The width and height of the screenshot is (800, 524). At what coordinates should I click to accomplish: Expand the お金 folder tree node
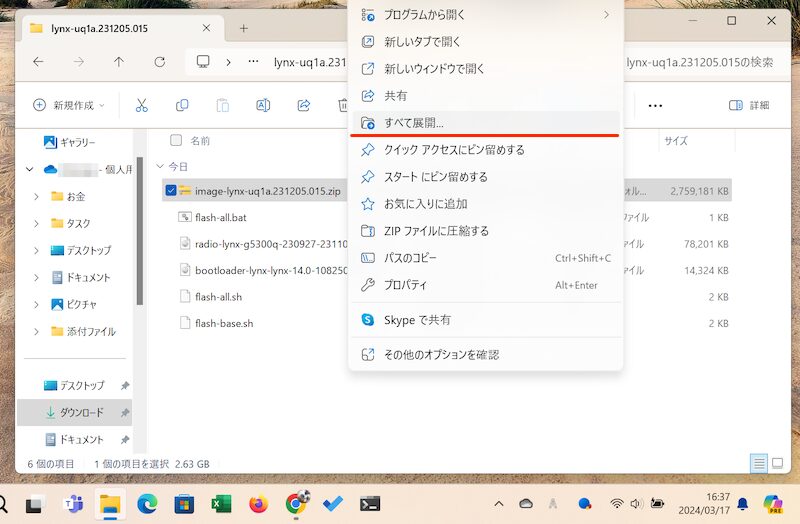(37, 196)
